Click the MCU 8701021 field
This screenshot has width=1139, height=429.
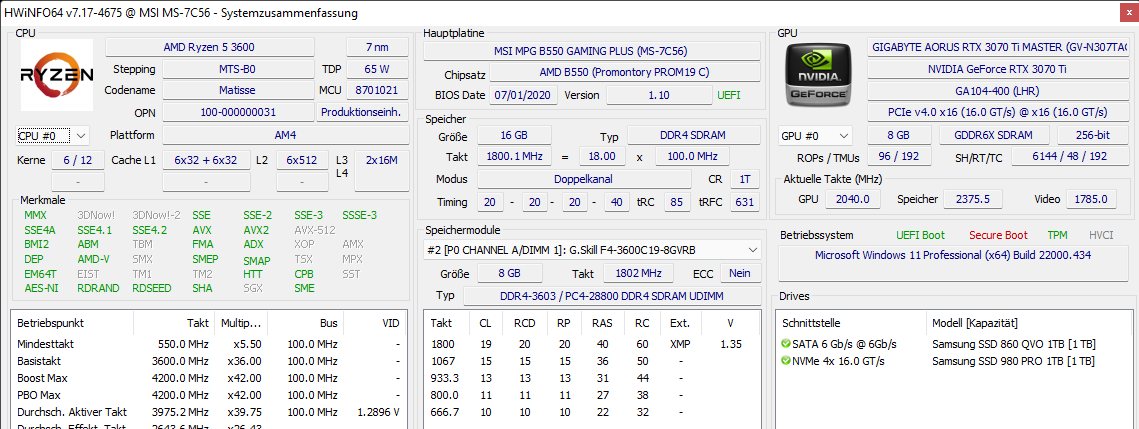[377, 91]
